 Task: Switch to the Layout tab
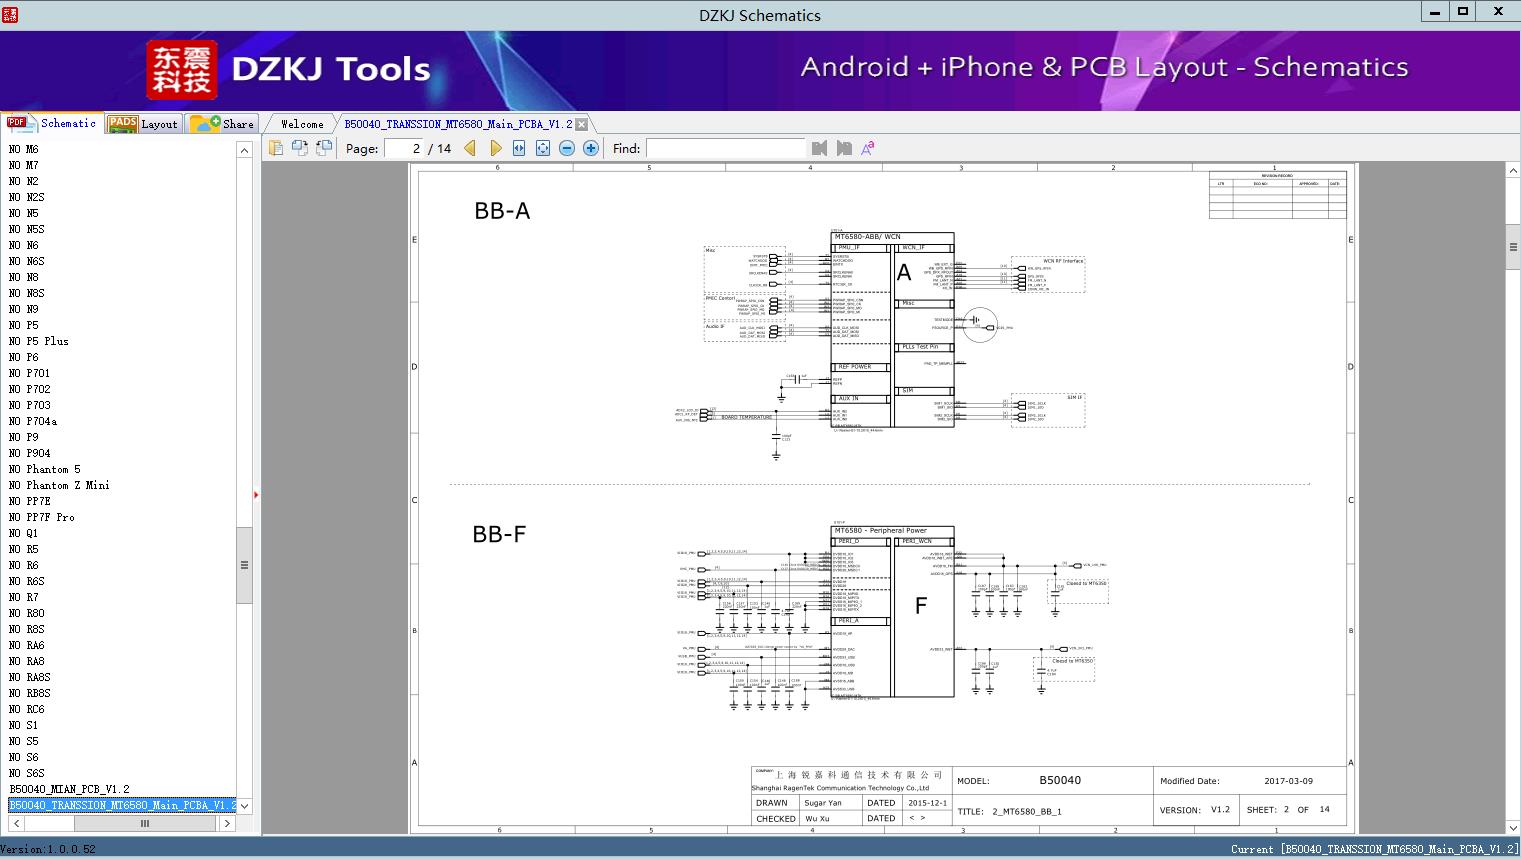pos(143,124)
